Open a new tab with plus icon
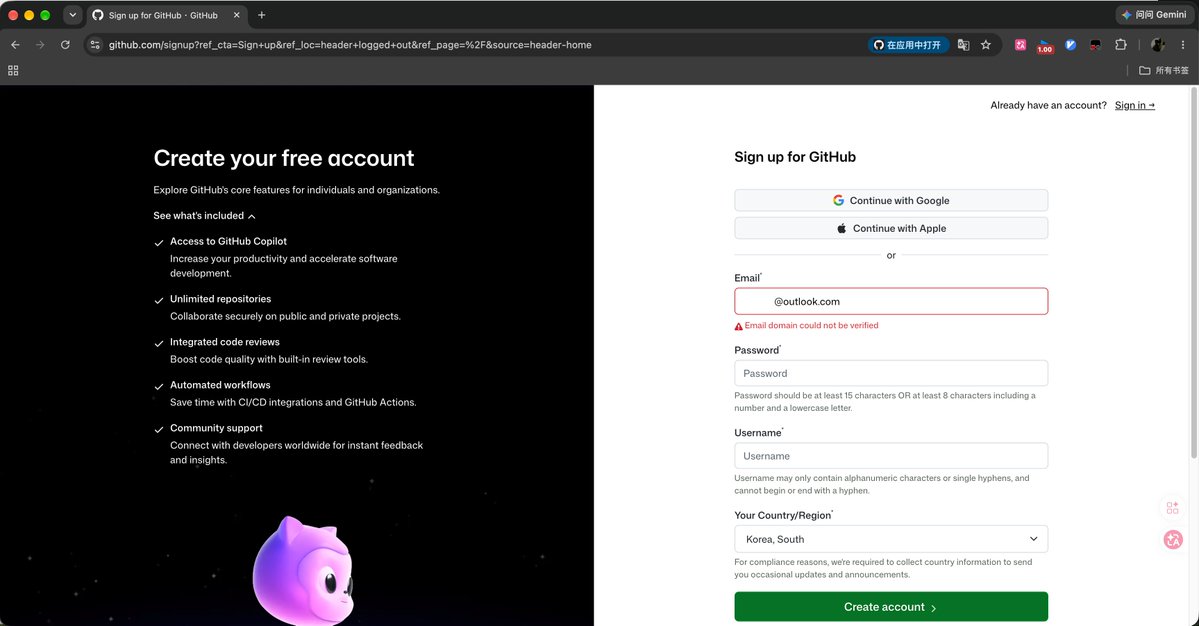 (262, 15)
